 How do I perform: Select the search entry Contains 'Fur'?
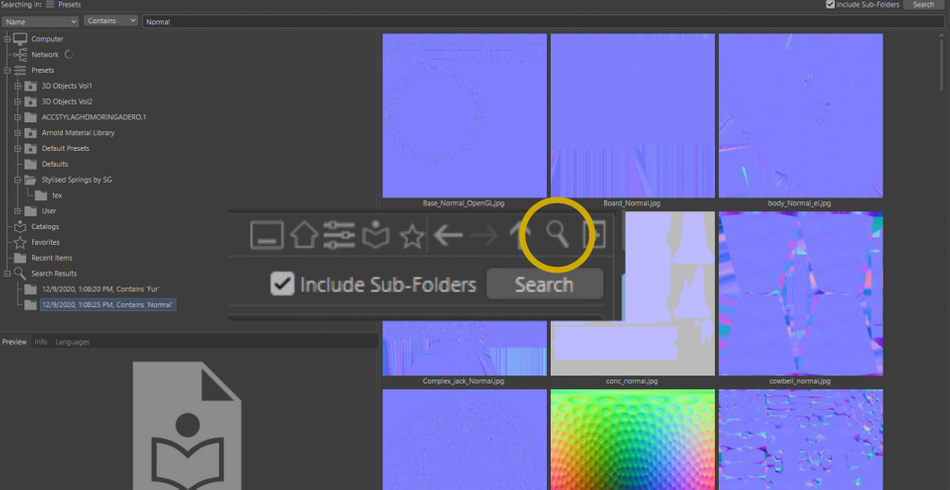101,289
